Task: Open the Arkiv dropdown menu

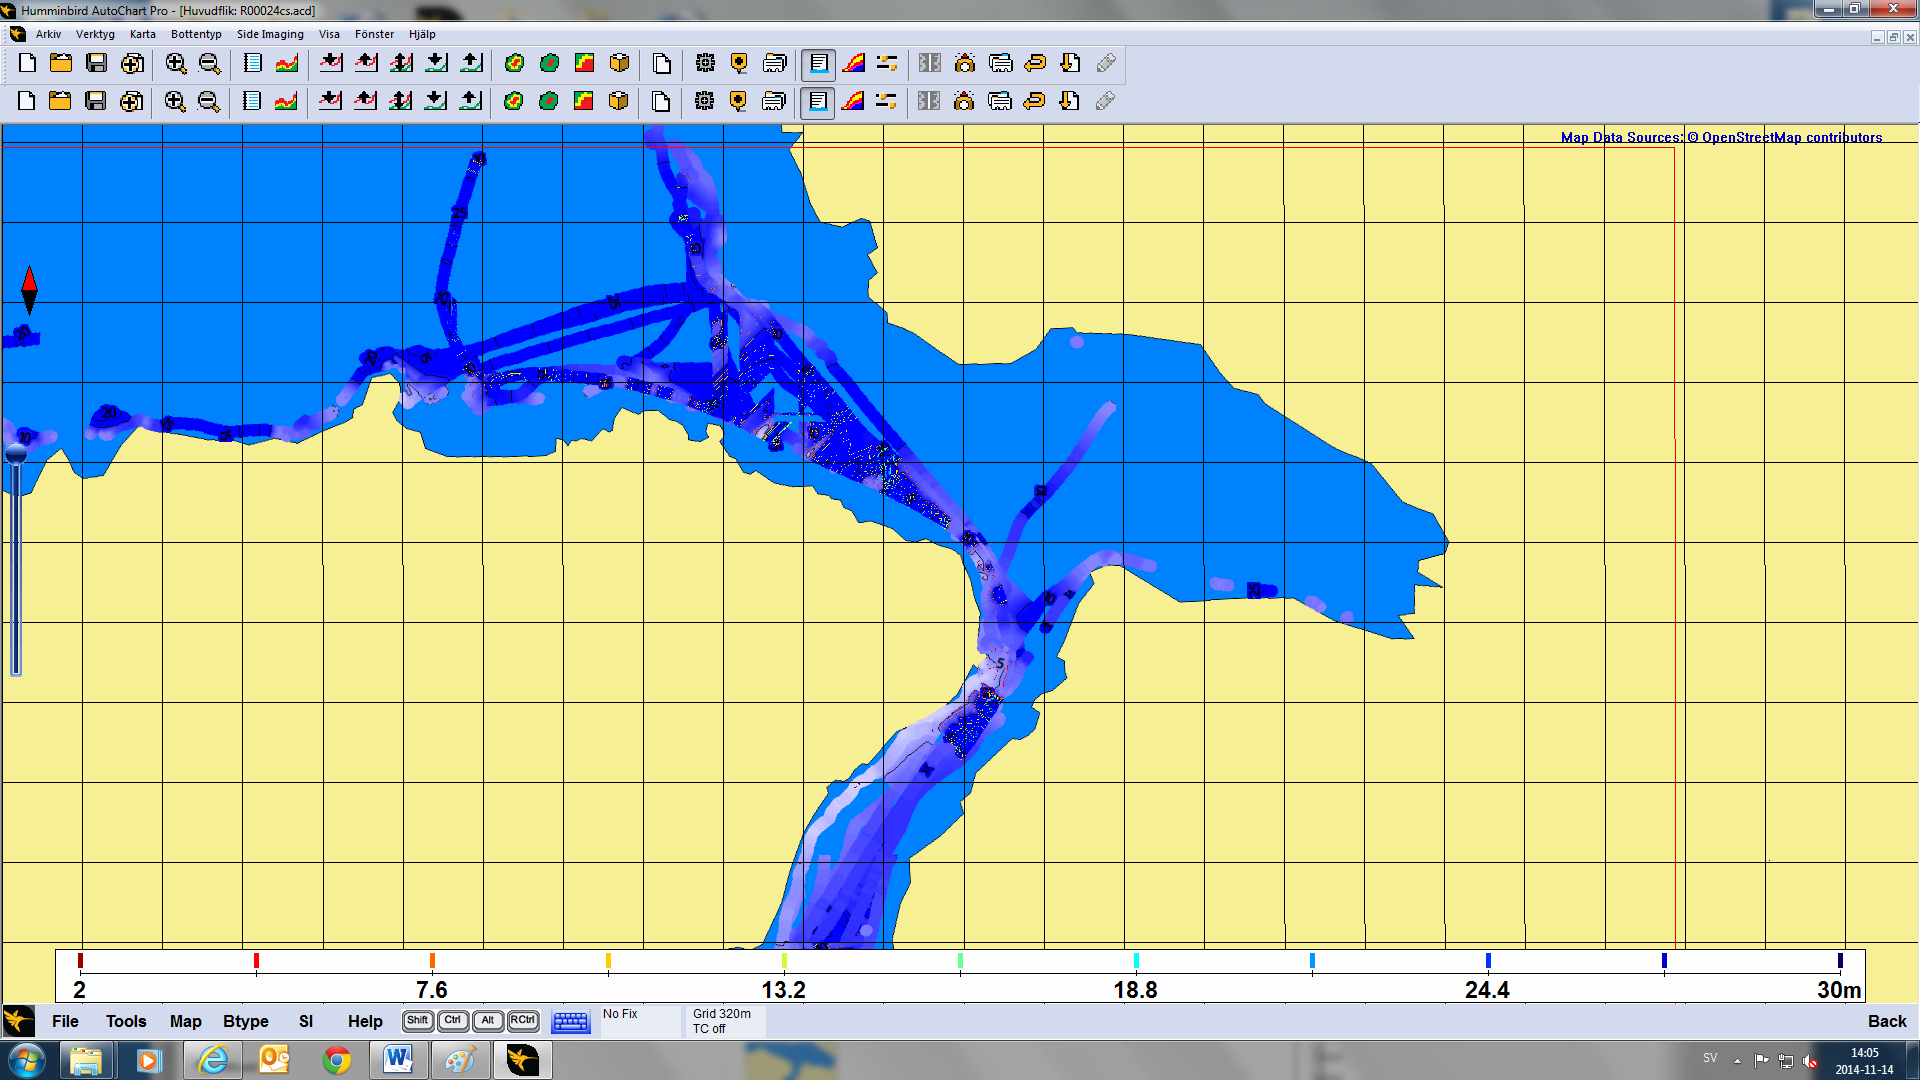Action: pos(48,34)
